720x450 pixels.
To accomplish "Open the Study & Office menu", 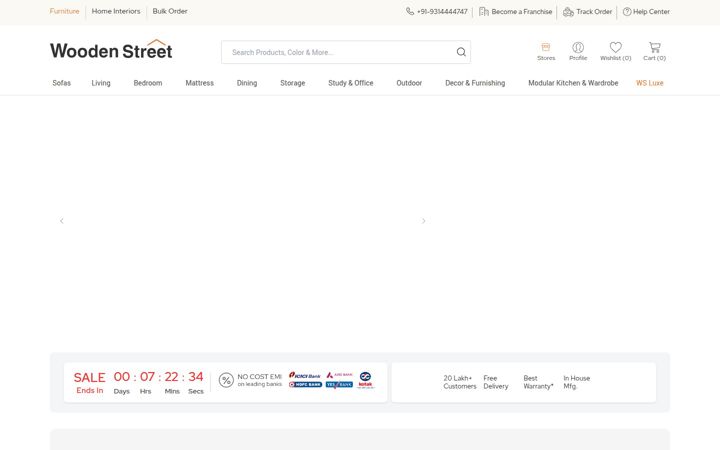I will point(351,83).
